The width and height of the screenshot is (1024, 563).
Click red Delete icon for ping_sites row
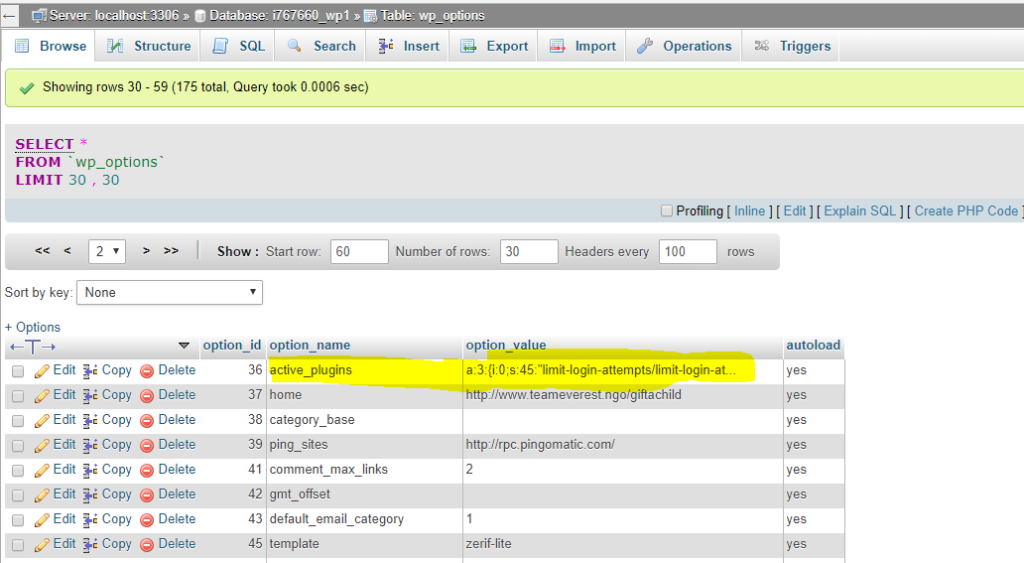147,445
